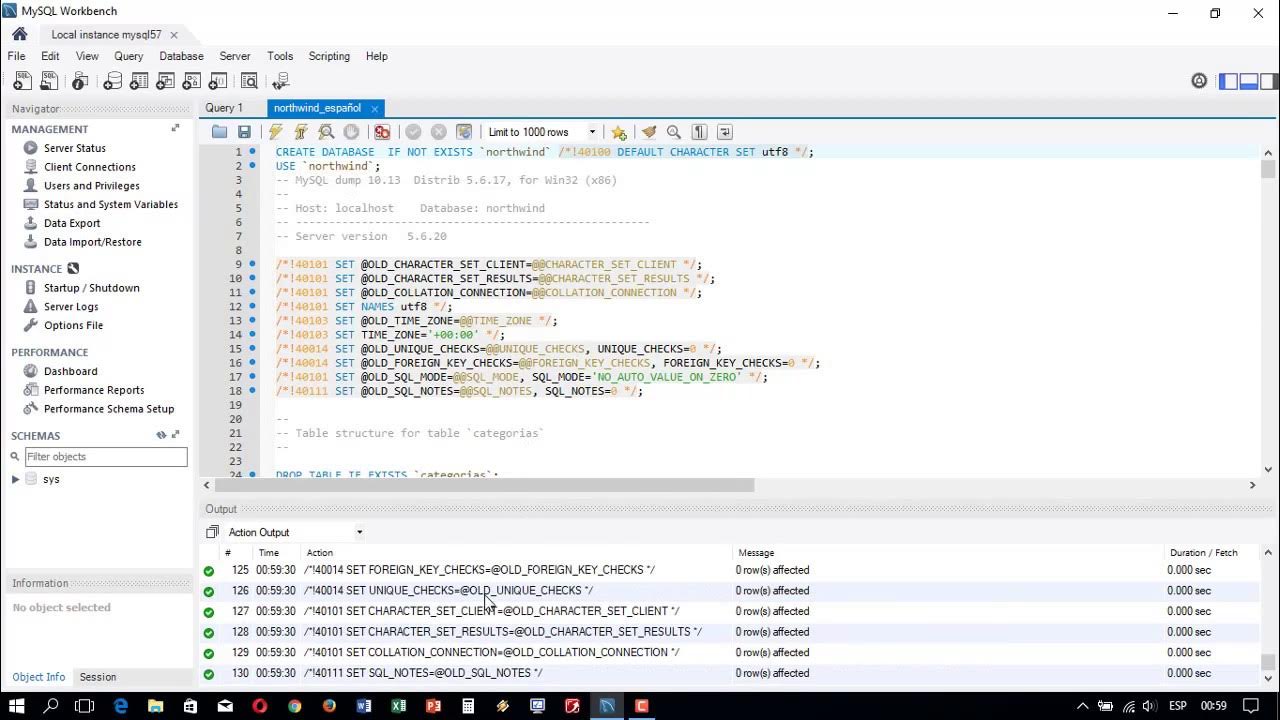The image size is (1280, 720).
Task: Toggle word wrap icon
Action: pos(725,132)
